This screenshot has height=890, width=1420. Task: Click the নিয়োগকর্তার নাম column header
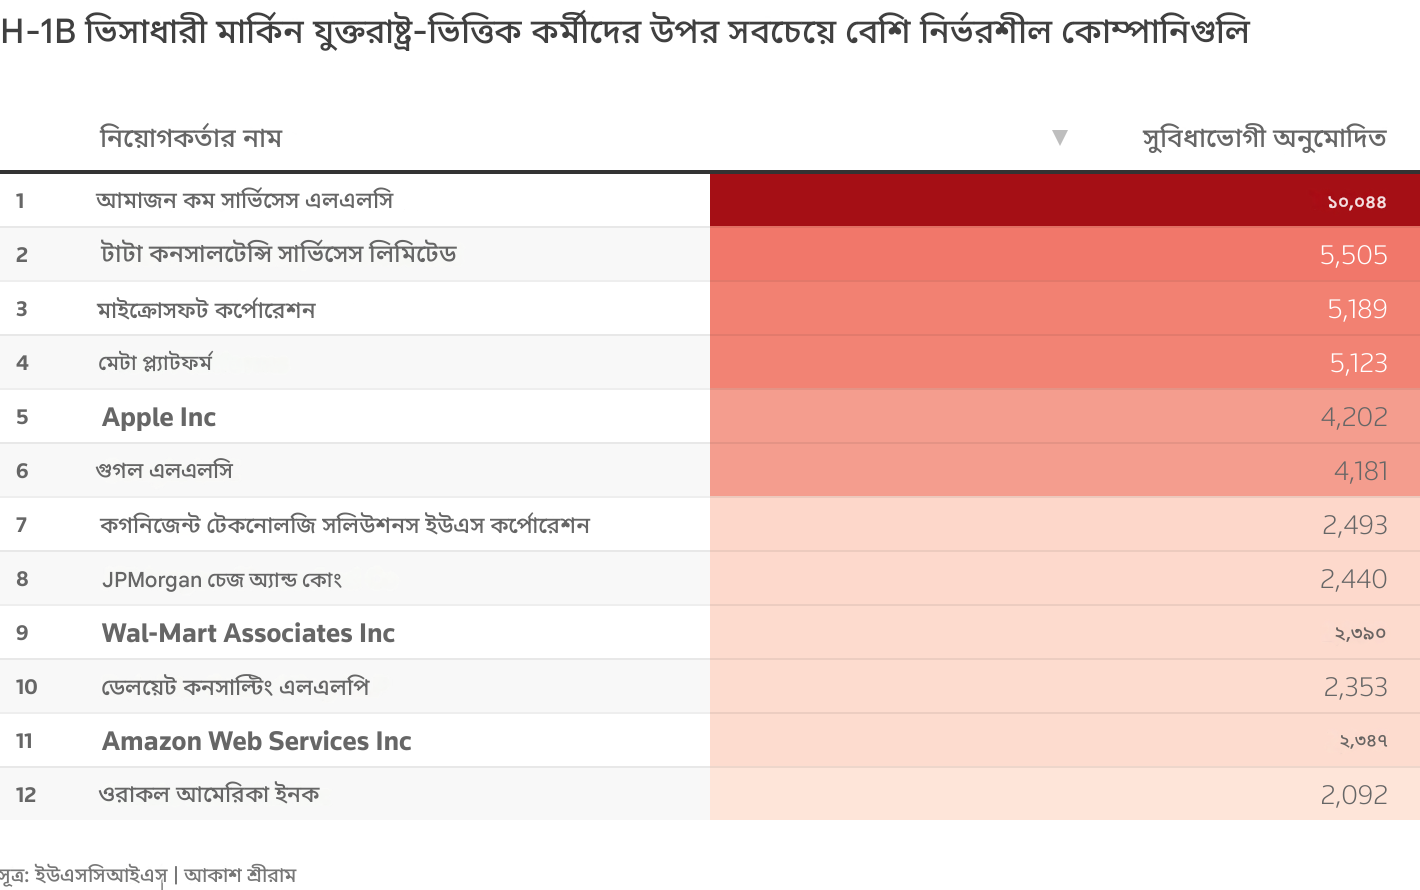coord(191,137)
